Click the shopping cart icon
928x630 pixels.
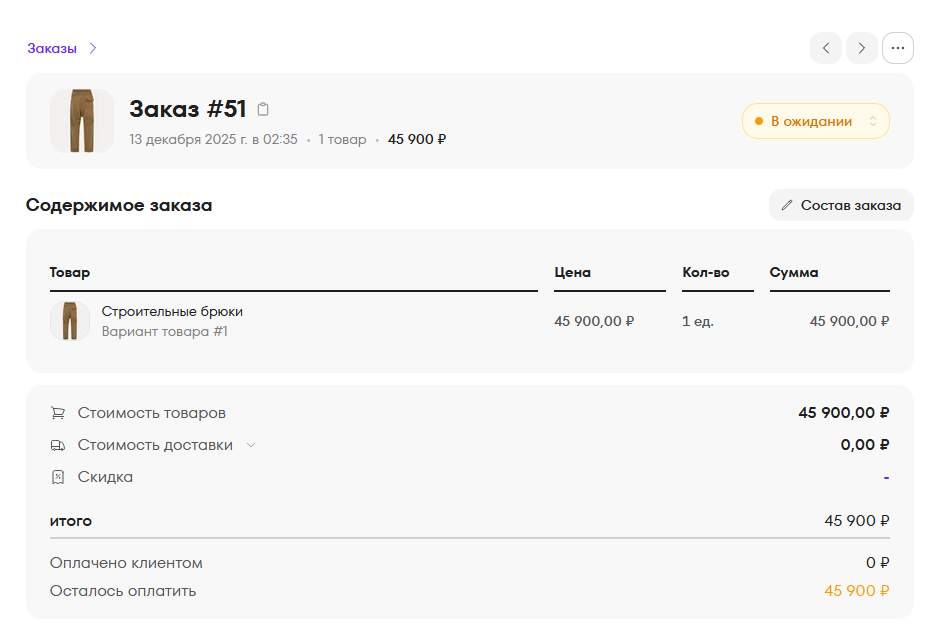(x=58, y=413)
